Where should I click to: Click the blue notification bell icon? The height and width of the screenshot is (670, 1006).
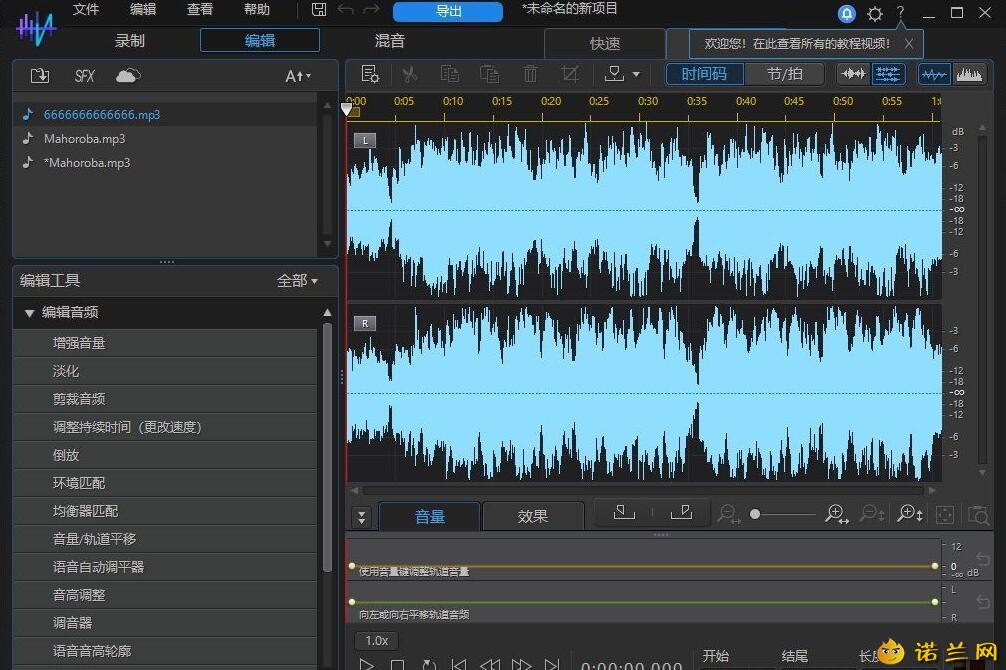pyautogui.click(x=847, y=13)
